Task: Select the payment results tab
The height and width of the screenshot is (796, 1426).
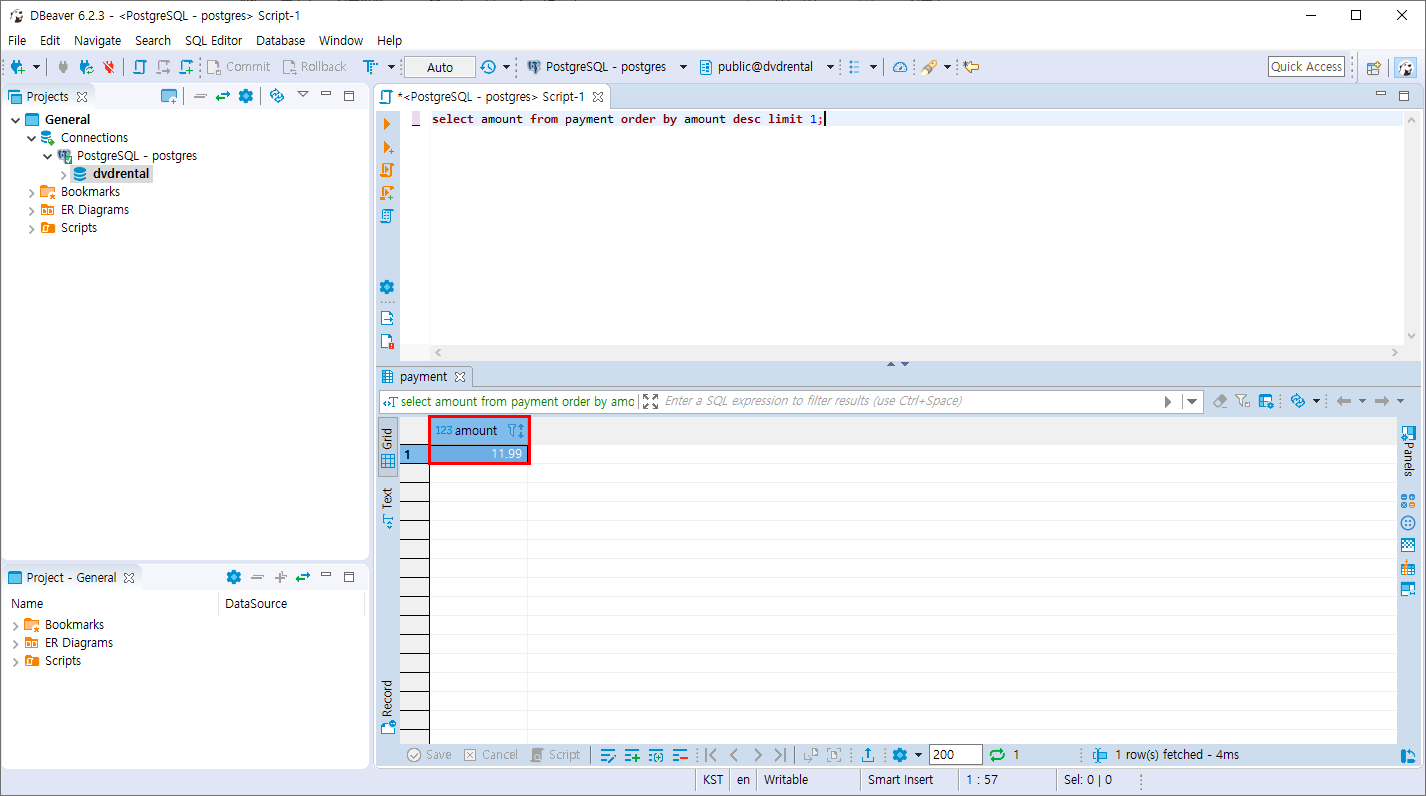Action: pos(424,377)
